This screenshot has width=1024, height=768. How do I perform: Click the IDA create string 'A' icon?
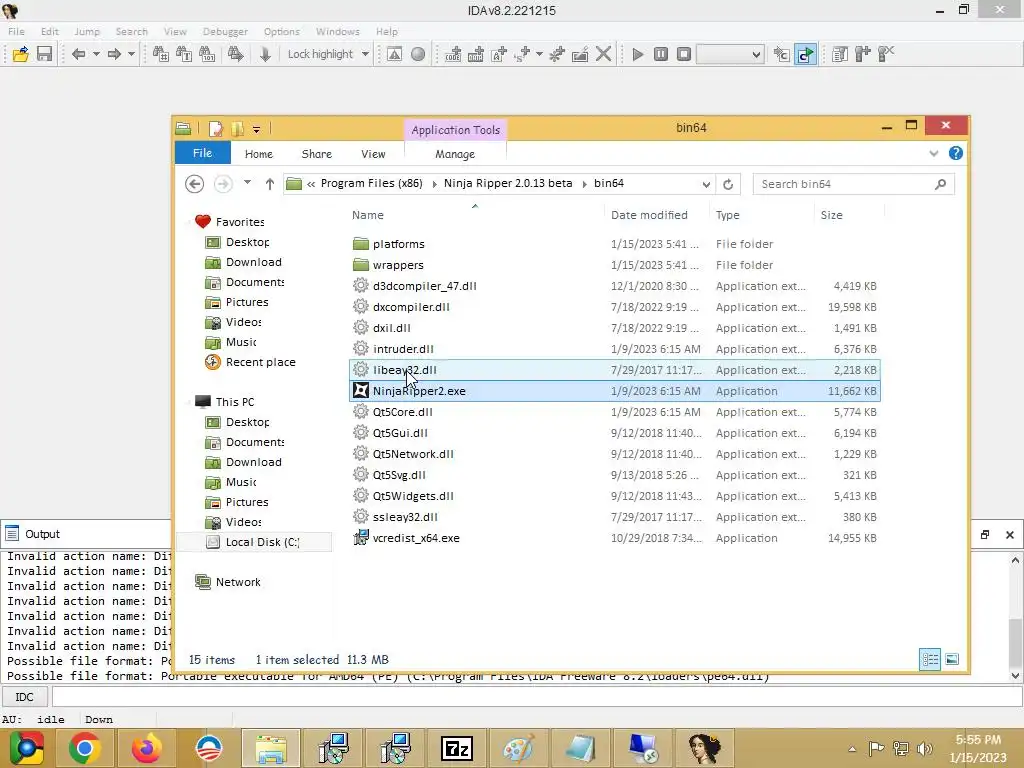(499, 54)
